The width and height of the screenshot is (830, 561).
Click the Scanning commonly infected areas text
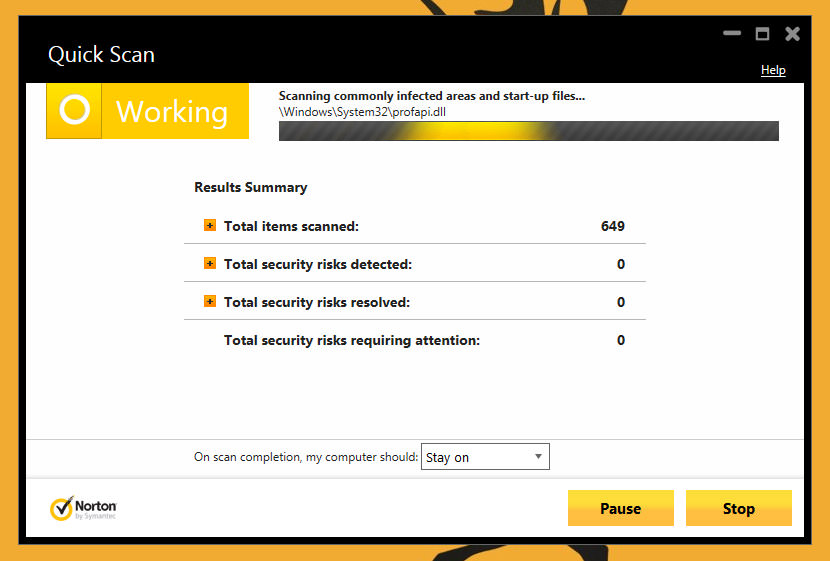pos(431,96)
